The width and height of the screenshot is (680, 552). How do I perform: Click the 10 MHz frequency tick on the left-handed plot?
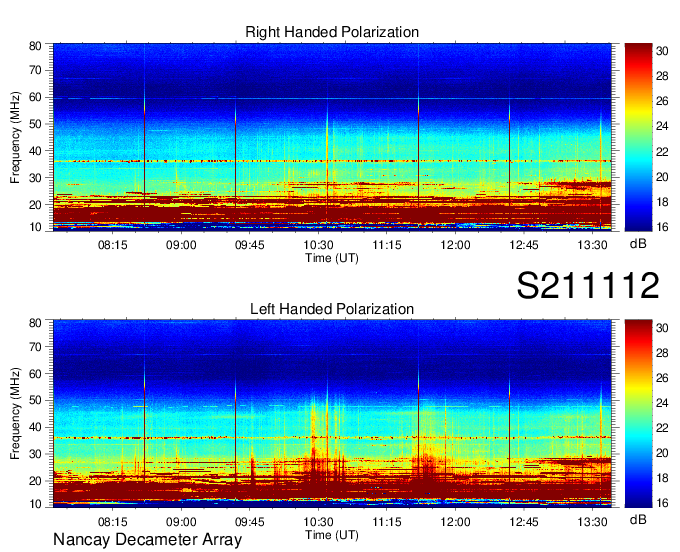coord(35,504)
